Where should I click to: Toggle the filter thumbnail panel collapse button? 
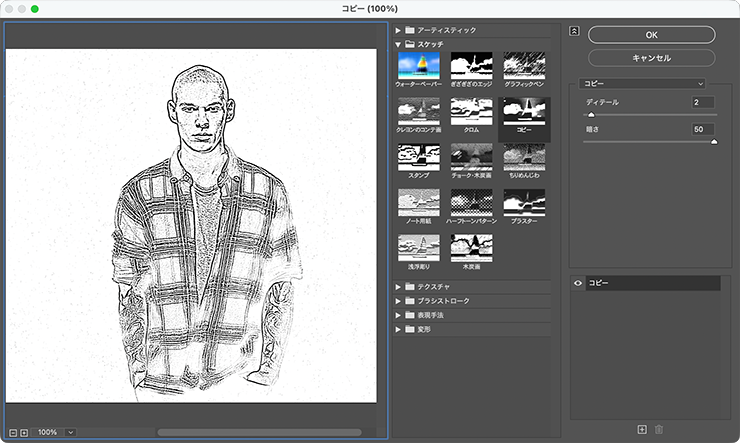coord(574,30)
